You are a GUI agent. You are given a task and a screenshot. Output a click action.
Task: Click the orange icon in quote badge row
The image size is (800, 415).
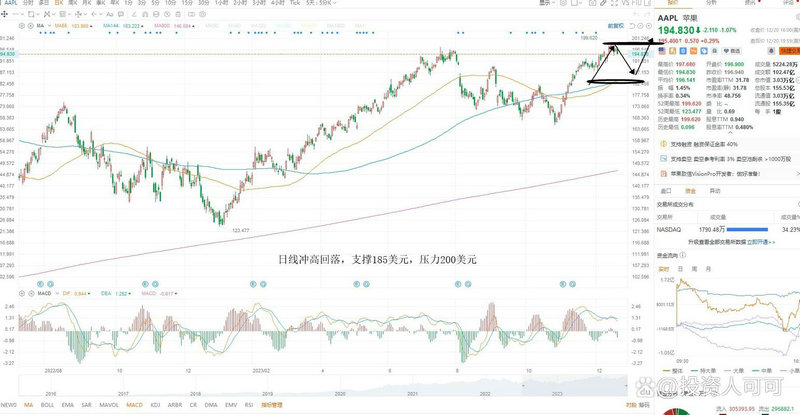coord(693,51)
